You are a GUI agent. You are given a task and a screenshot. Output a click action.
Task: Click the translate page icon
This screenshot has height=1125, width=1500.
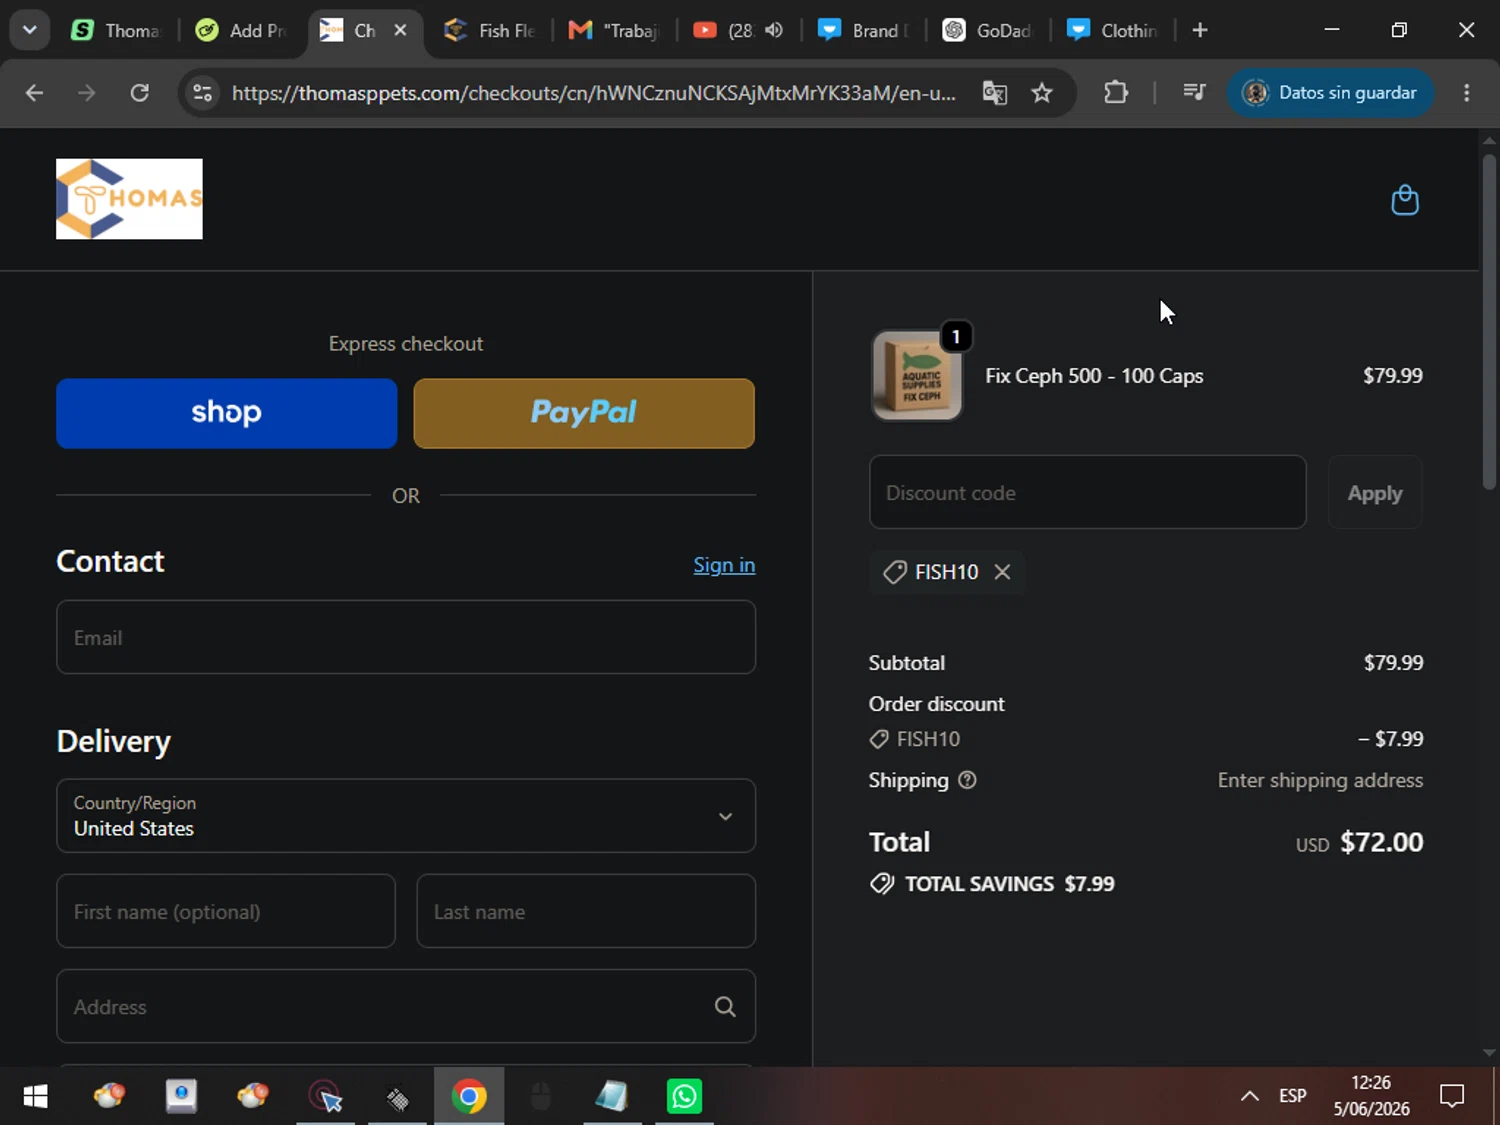[x=995, y=93]
